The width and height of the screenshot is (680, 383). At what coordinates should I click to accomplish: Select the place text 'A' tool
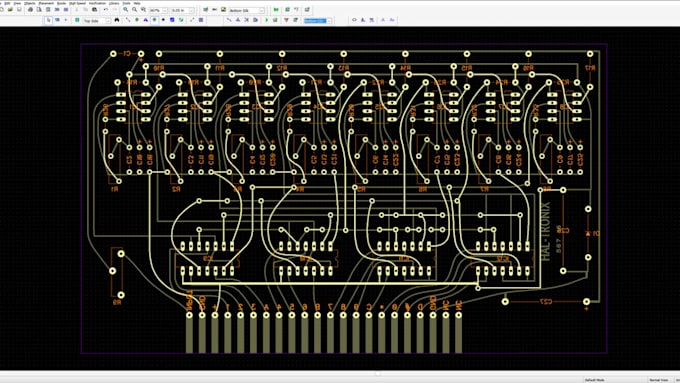click(146, 20)
